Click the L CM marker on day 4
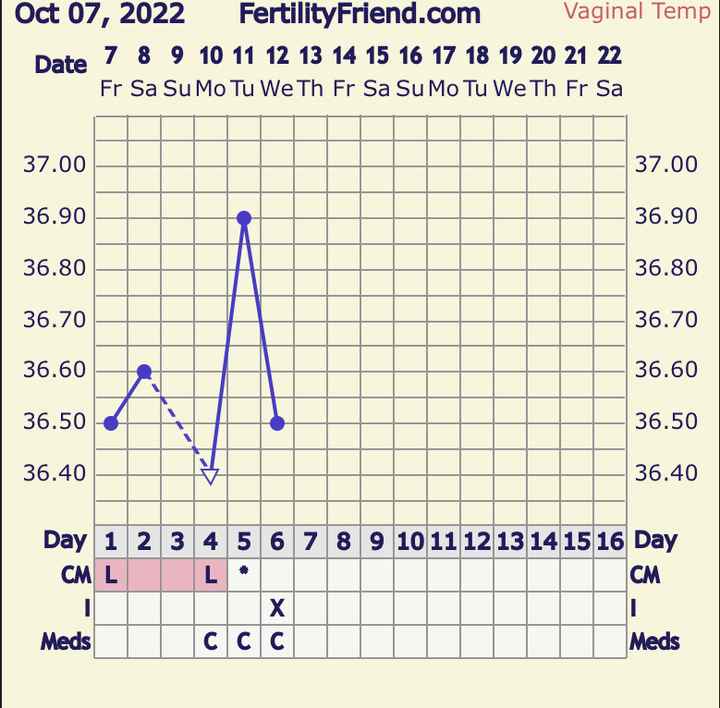This screenshot has height=708, width=720. [x=210, y=575]
